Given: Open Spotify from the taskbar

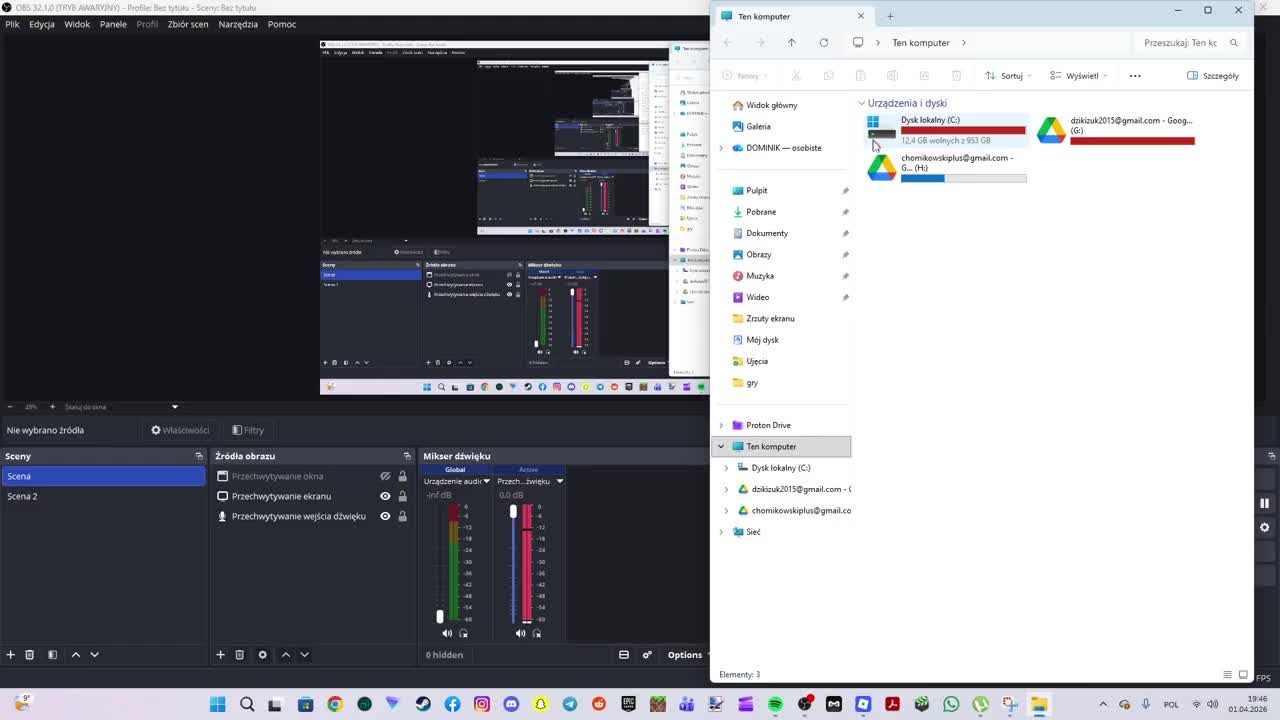Looking at the screenshot, I should [776, 705].
